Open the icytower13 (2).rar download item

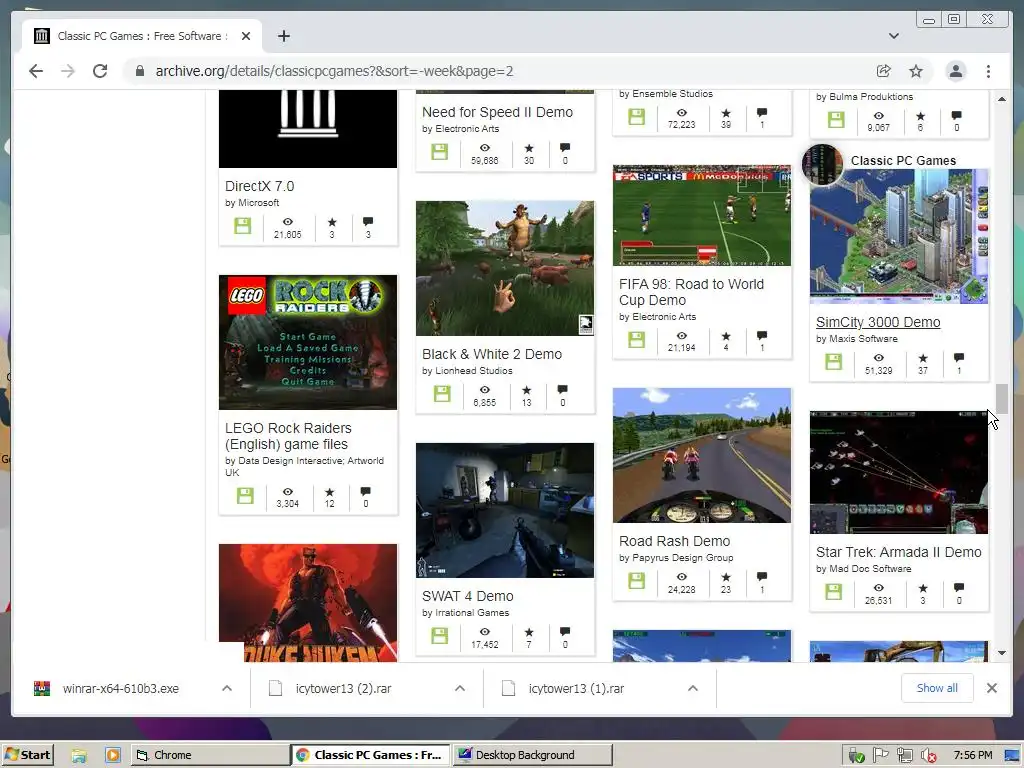(344, 689)
